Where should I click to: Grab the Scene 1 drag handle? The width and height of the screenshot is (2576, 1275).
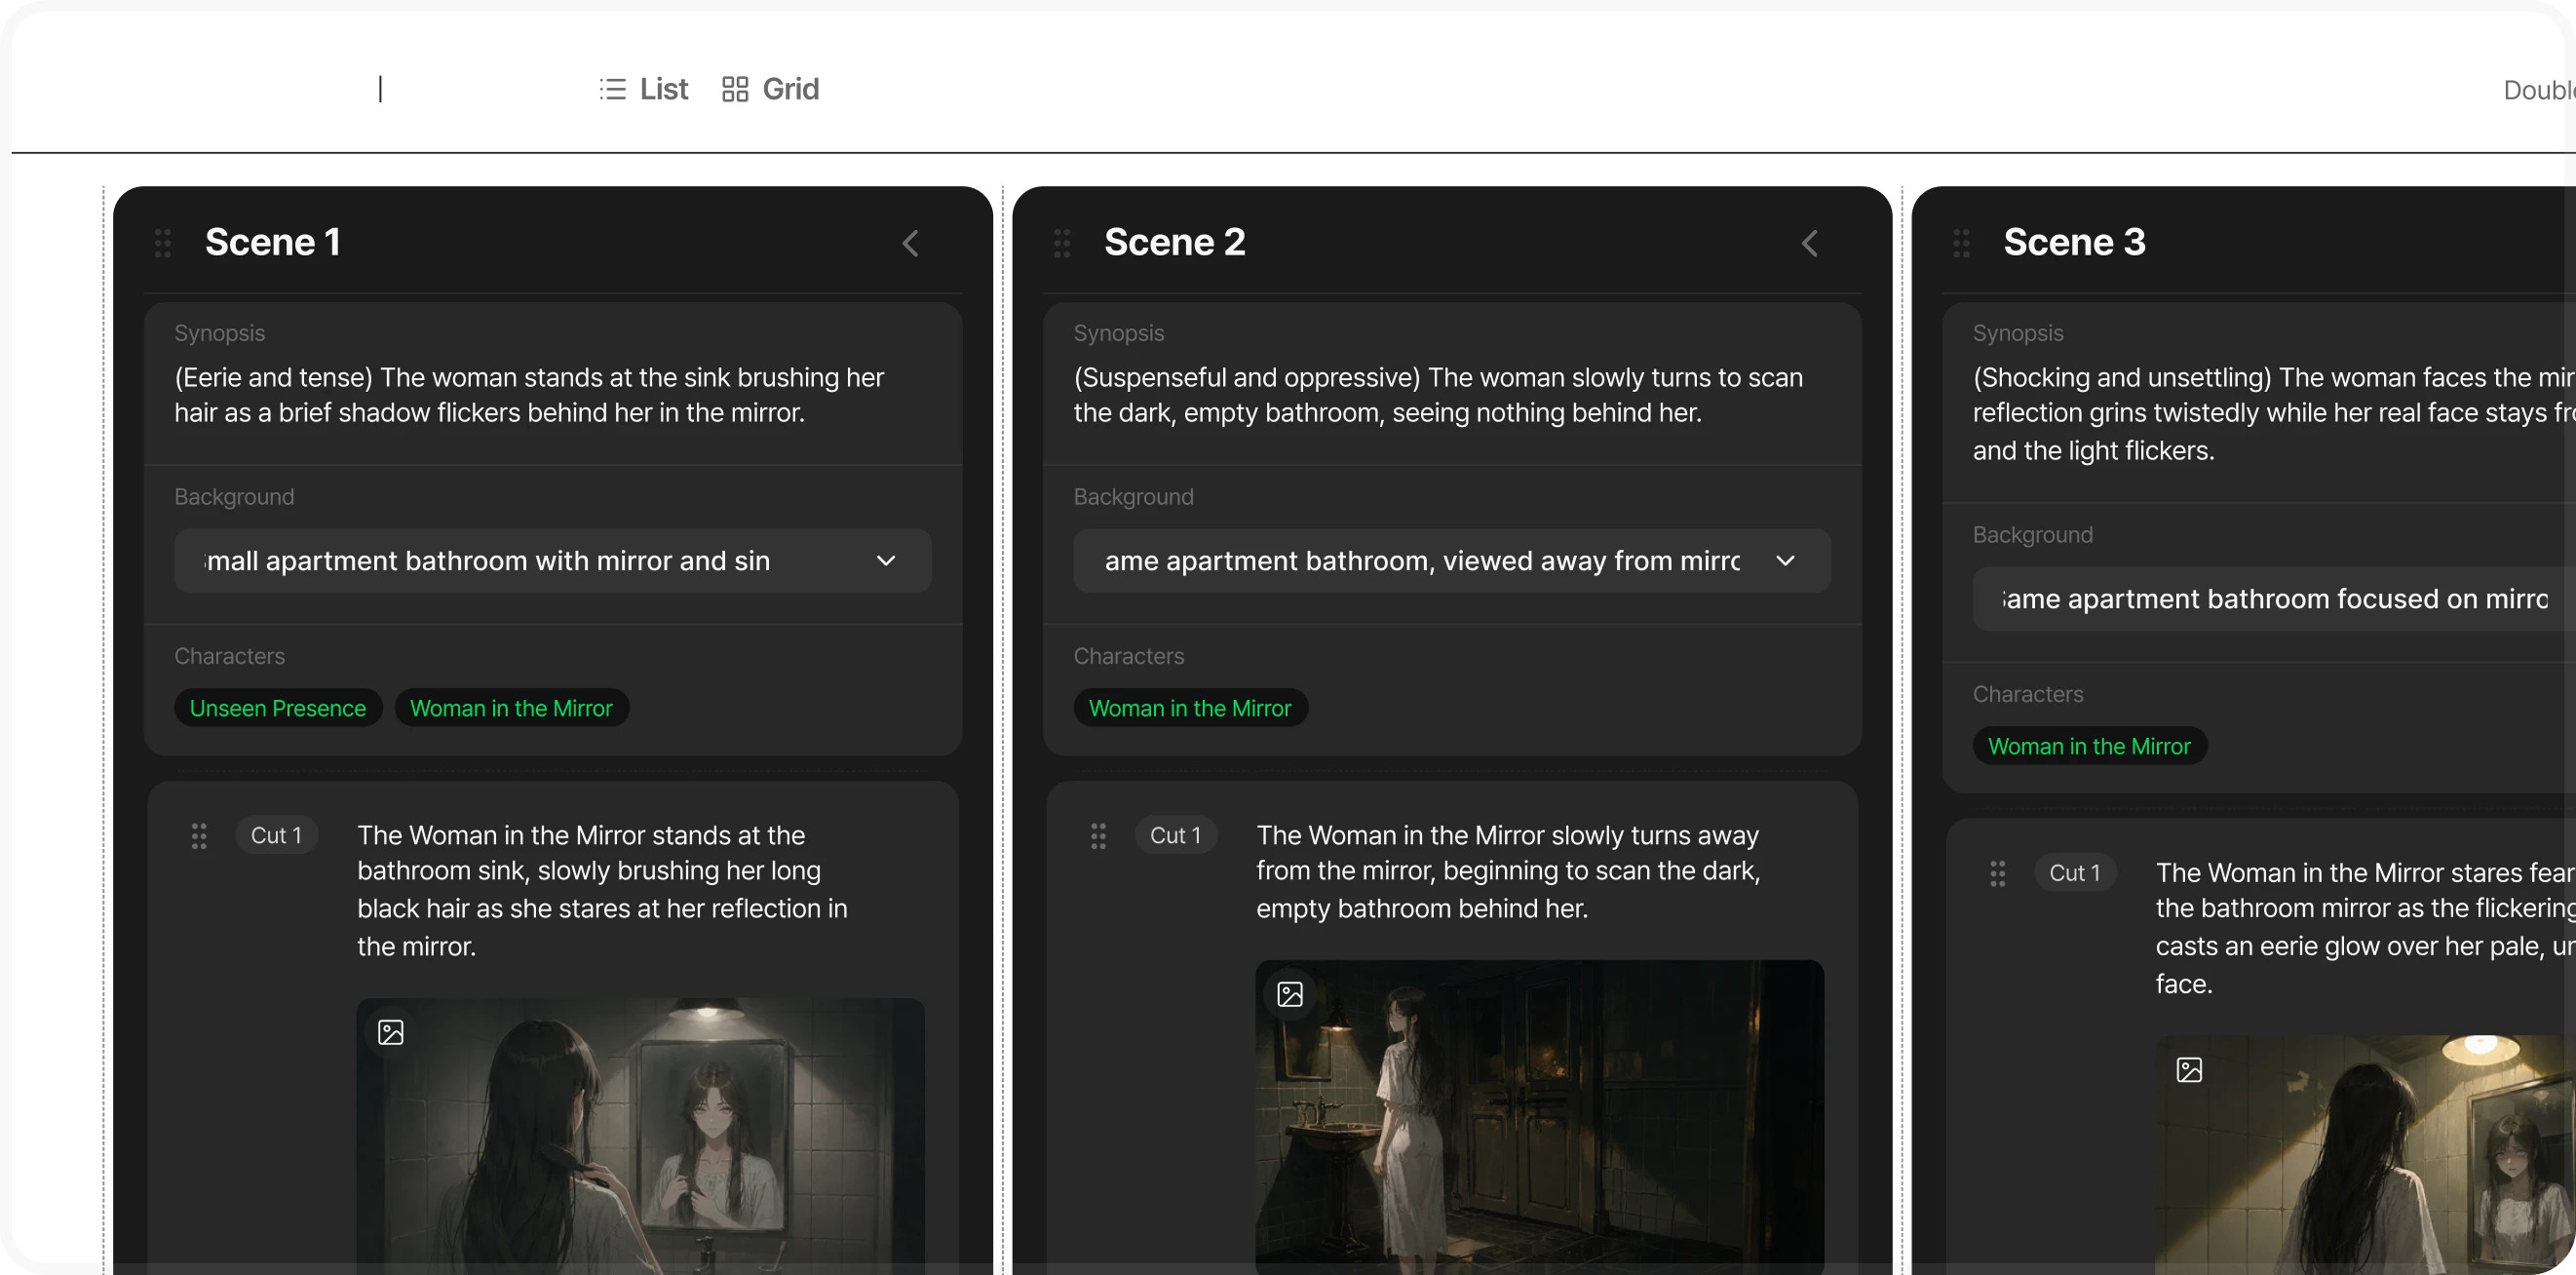pyautogui.click(x=163, y=243)
